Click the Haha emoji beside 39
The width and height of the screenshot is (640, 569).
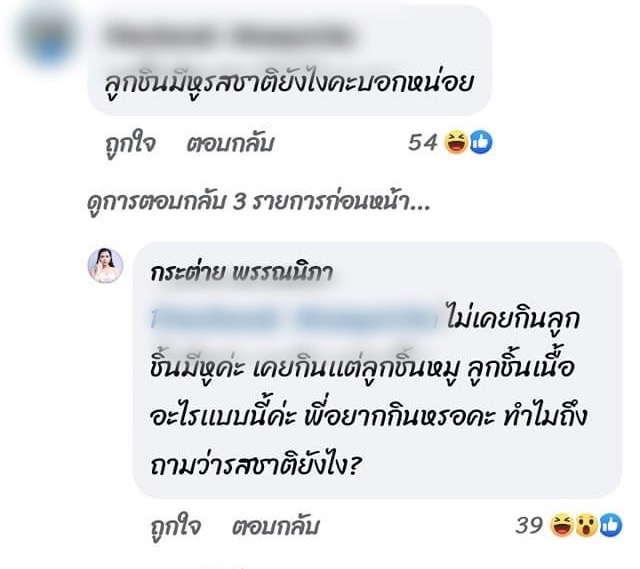pyautogui.click(x=562, y=525)
